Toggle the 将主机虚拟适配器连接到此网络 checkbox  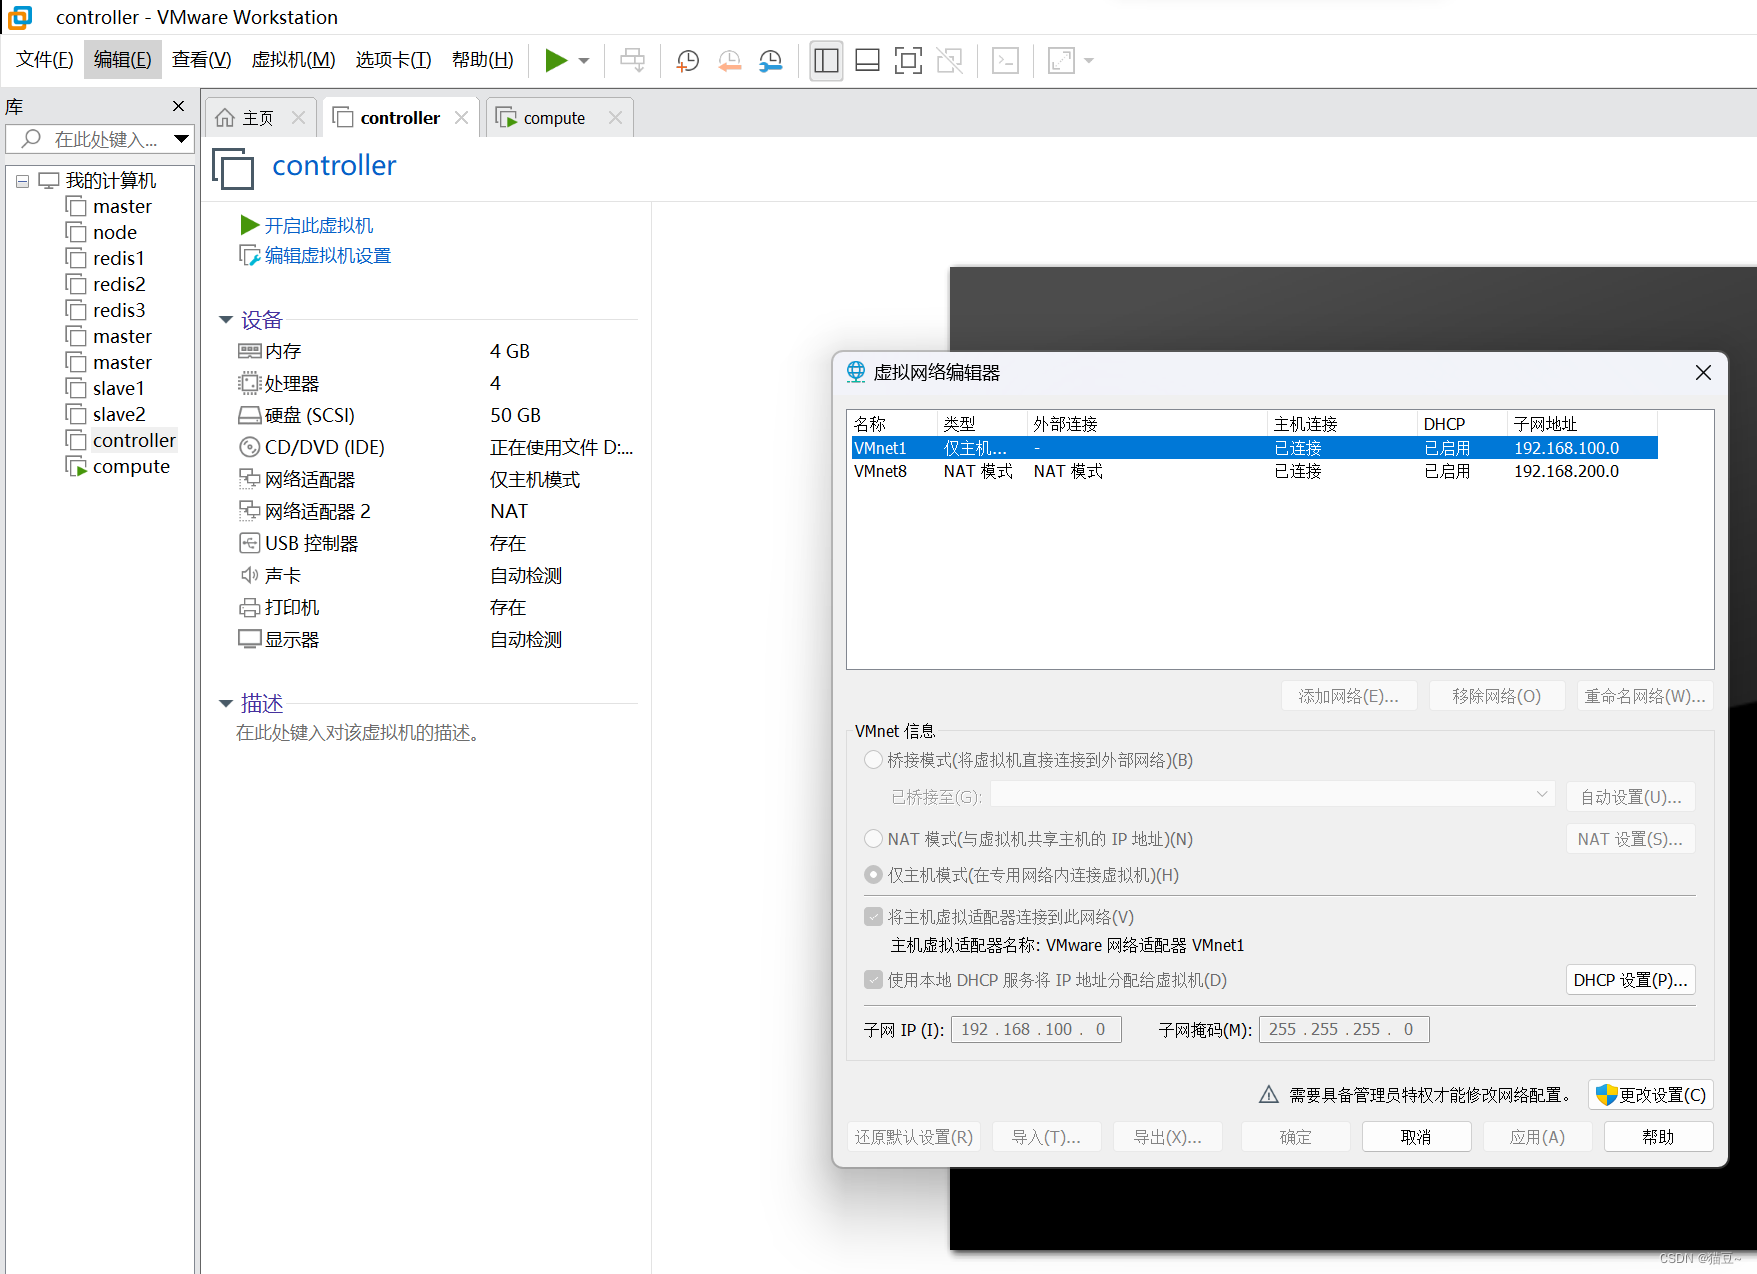click(x=872, y=916)
